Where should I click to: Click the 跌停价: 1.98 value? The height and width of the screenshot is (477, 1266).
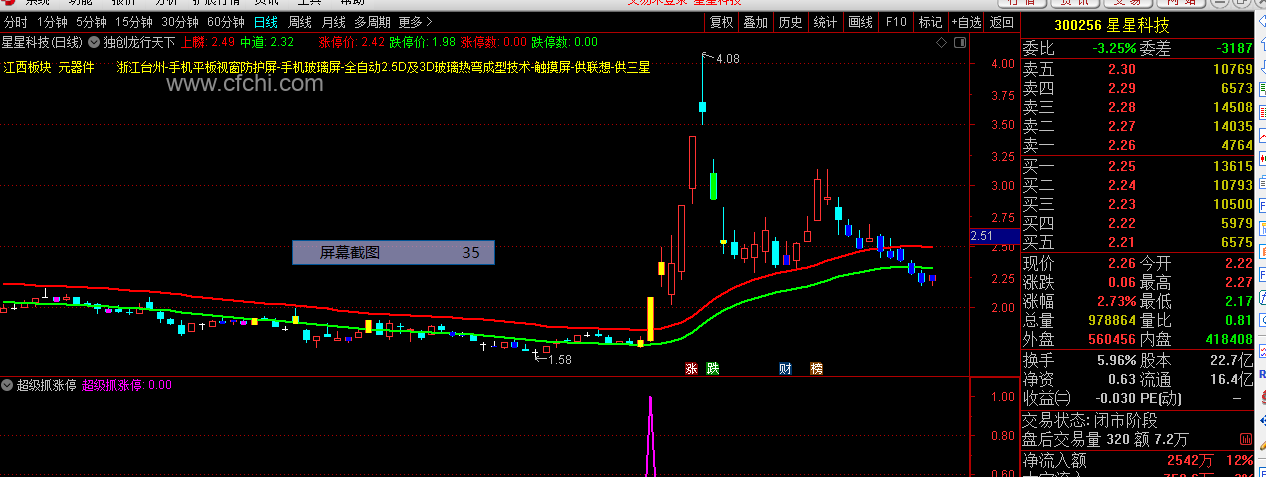(x=422, y=42)
